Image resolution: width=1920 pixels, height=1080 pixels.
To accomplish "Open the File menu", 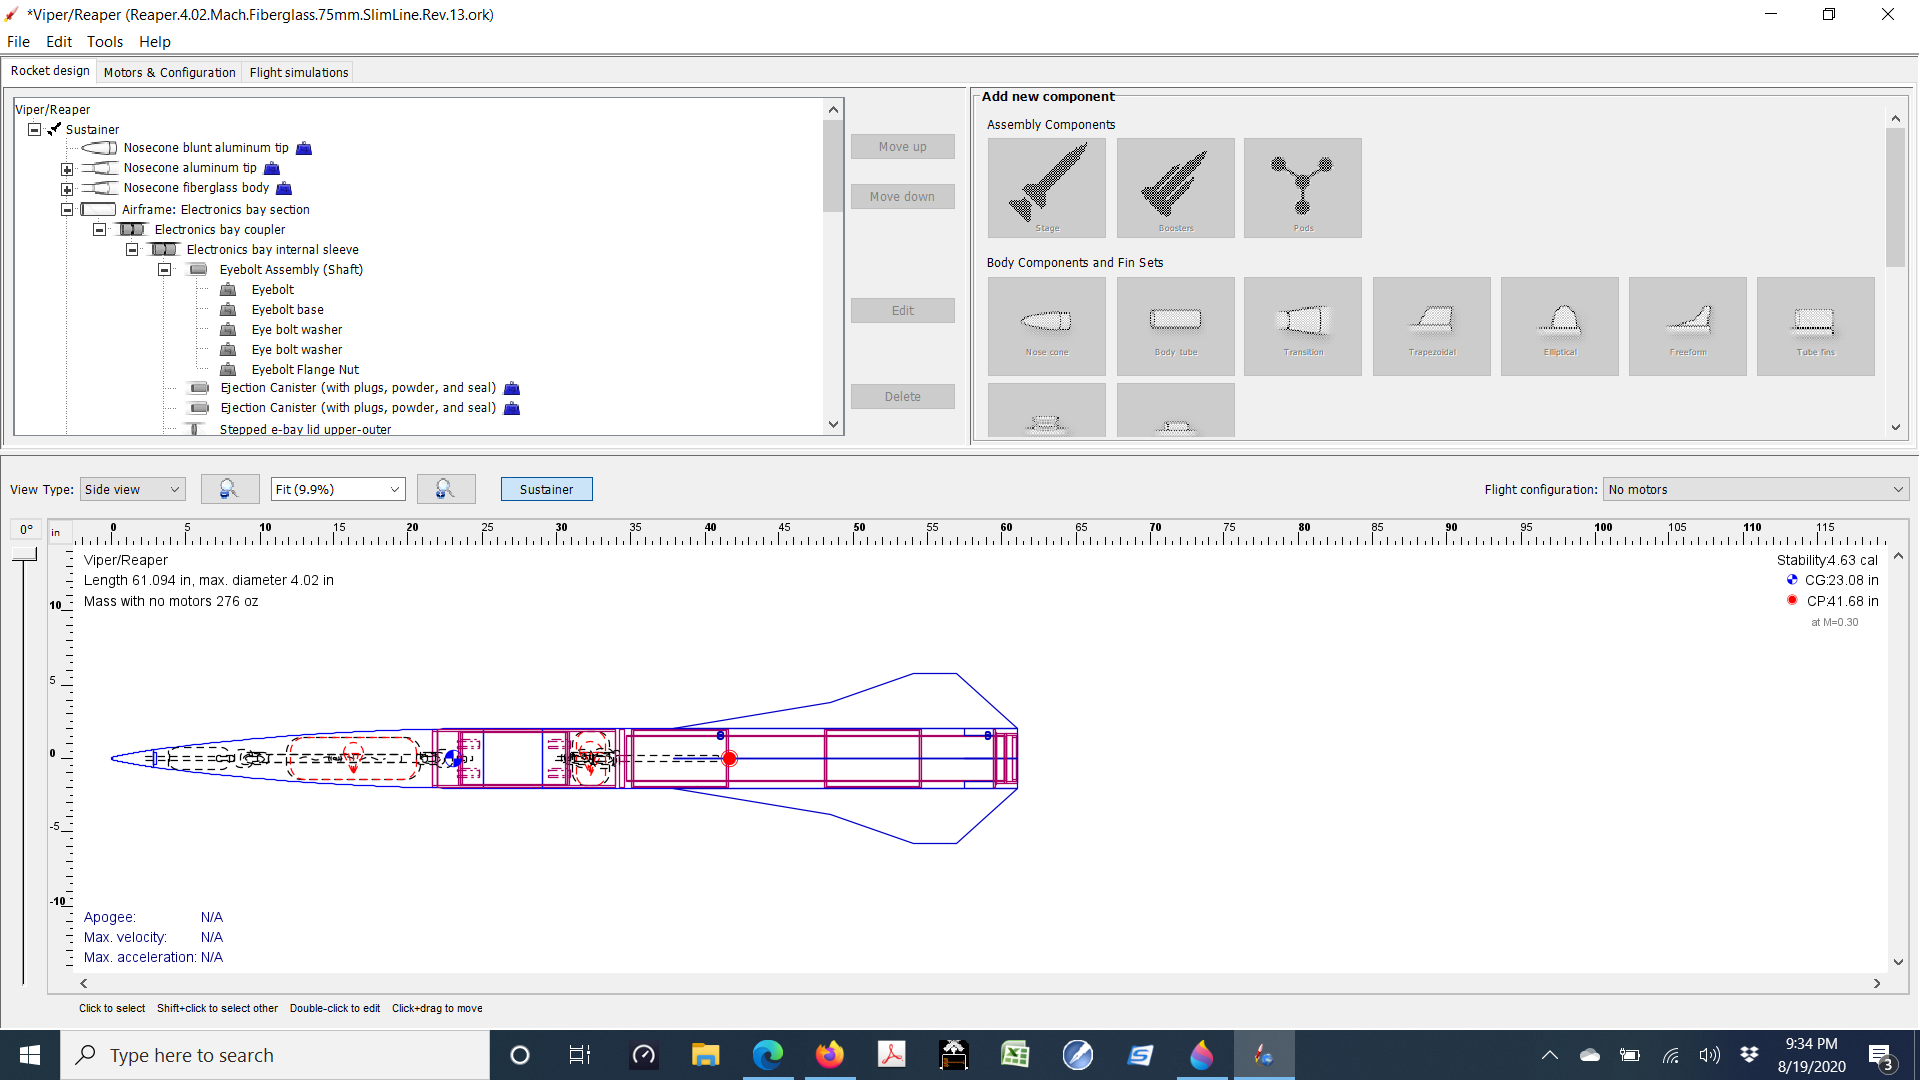I will tap(18, 41).
